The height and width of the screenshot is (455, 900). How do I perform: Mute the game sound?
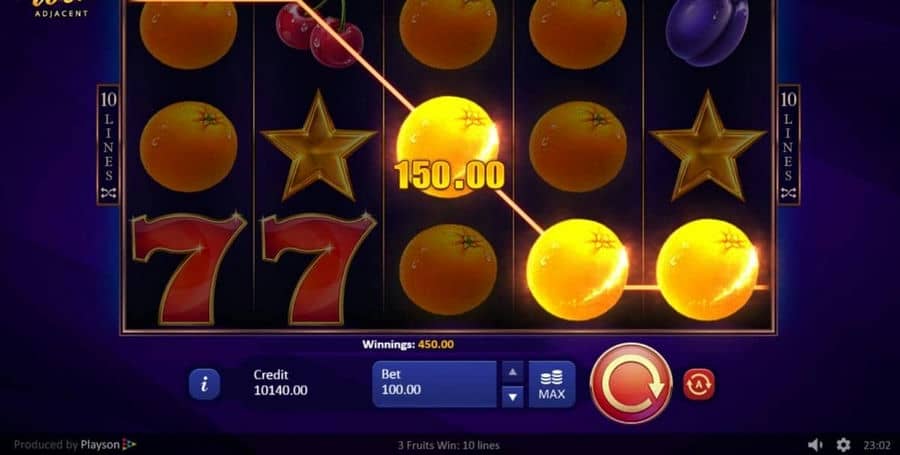(815, 445)
